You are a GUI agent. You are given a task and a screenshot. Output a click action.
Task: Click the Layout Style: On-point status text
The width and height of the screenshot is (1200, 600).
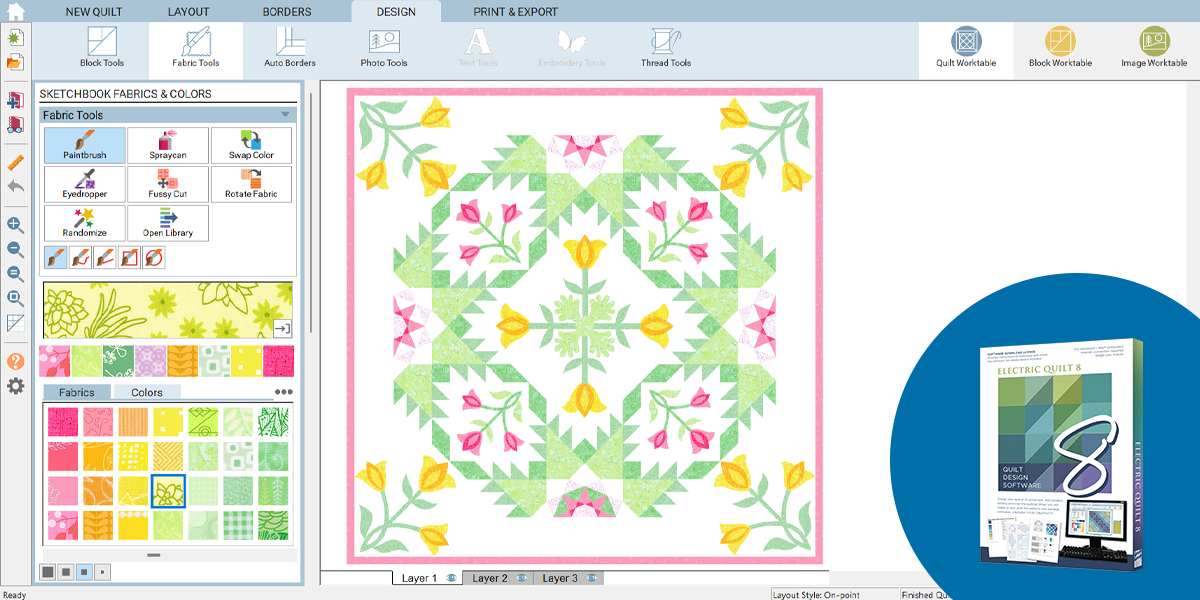tap(817, 594)
